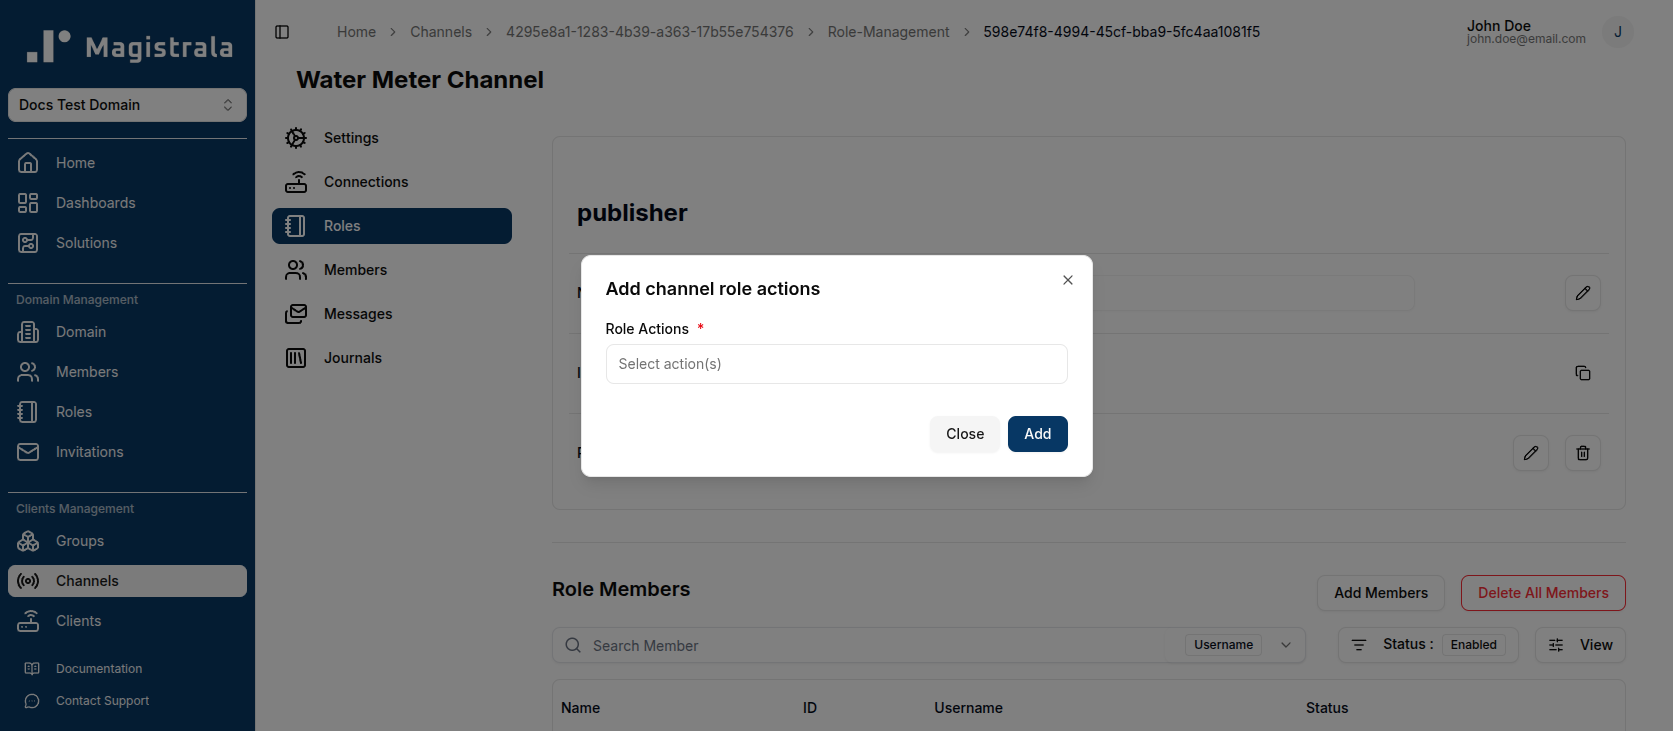Select the channel Roles tab

(392, 226)
